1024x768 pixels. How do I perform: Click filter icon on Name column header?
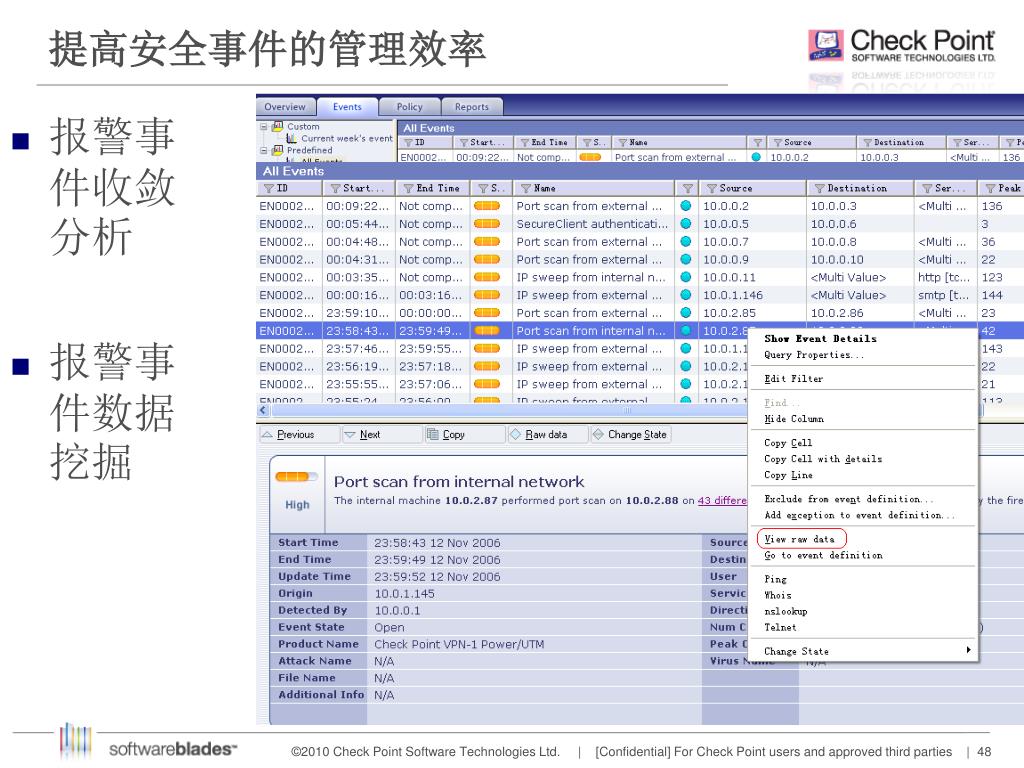tap(526, 188)
